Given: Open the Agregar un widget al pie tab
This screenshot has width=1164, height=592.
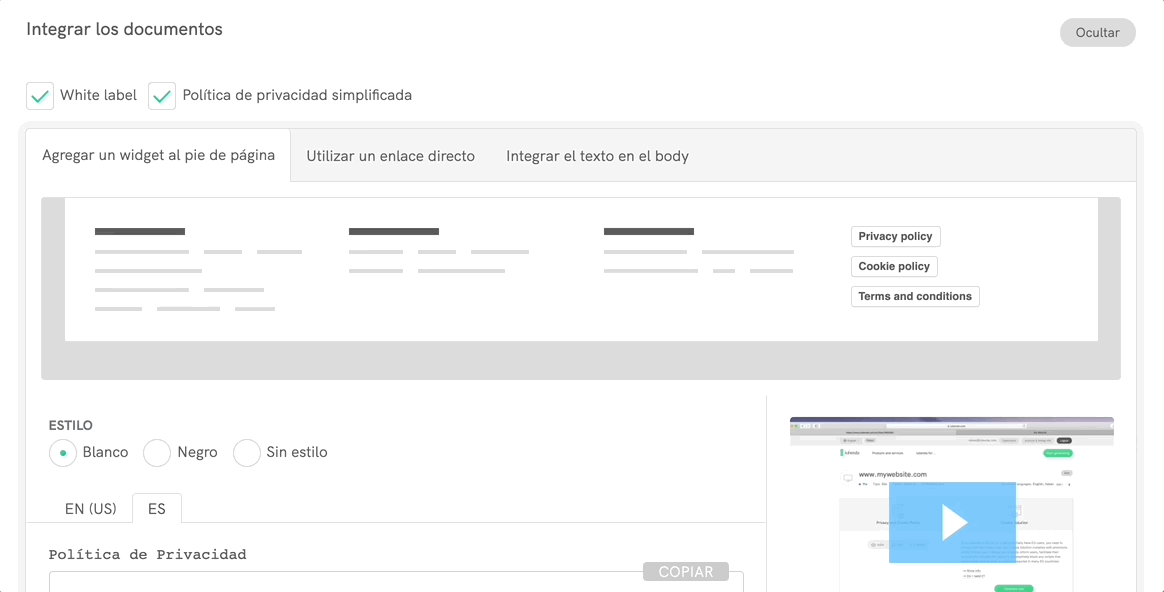Looking at the screenshot, I should [x=158, y=156].
